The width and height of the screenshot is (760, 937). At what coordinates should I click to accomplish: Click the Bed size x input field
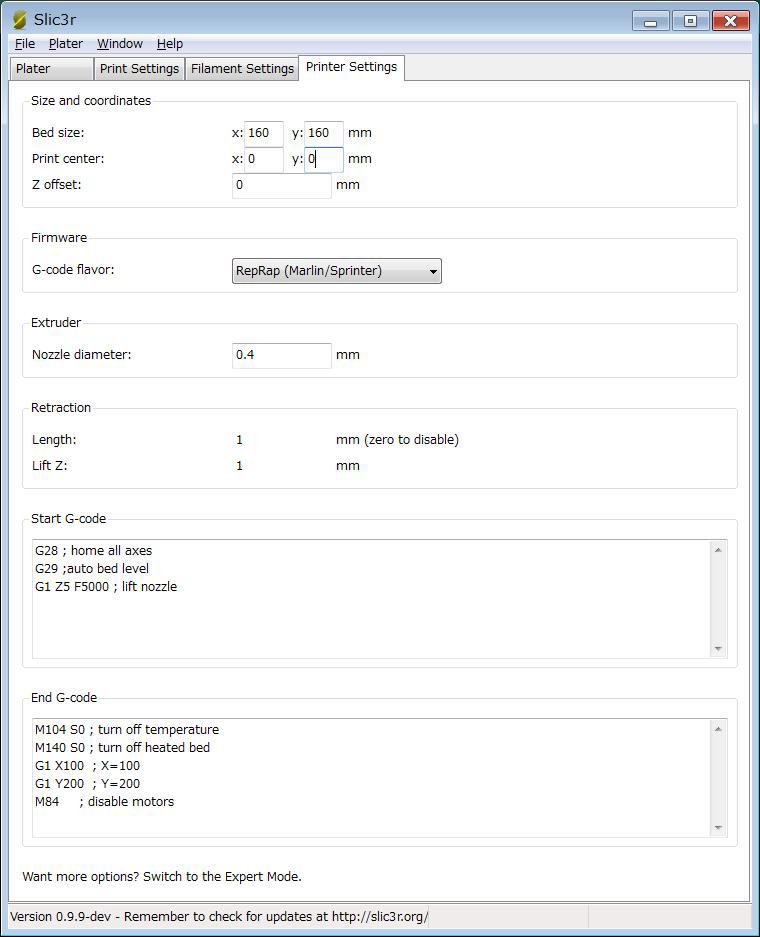(x=263, y=133)
